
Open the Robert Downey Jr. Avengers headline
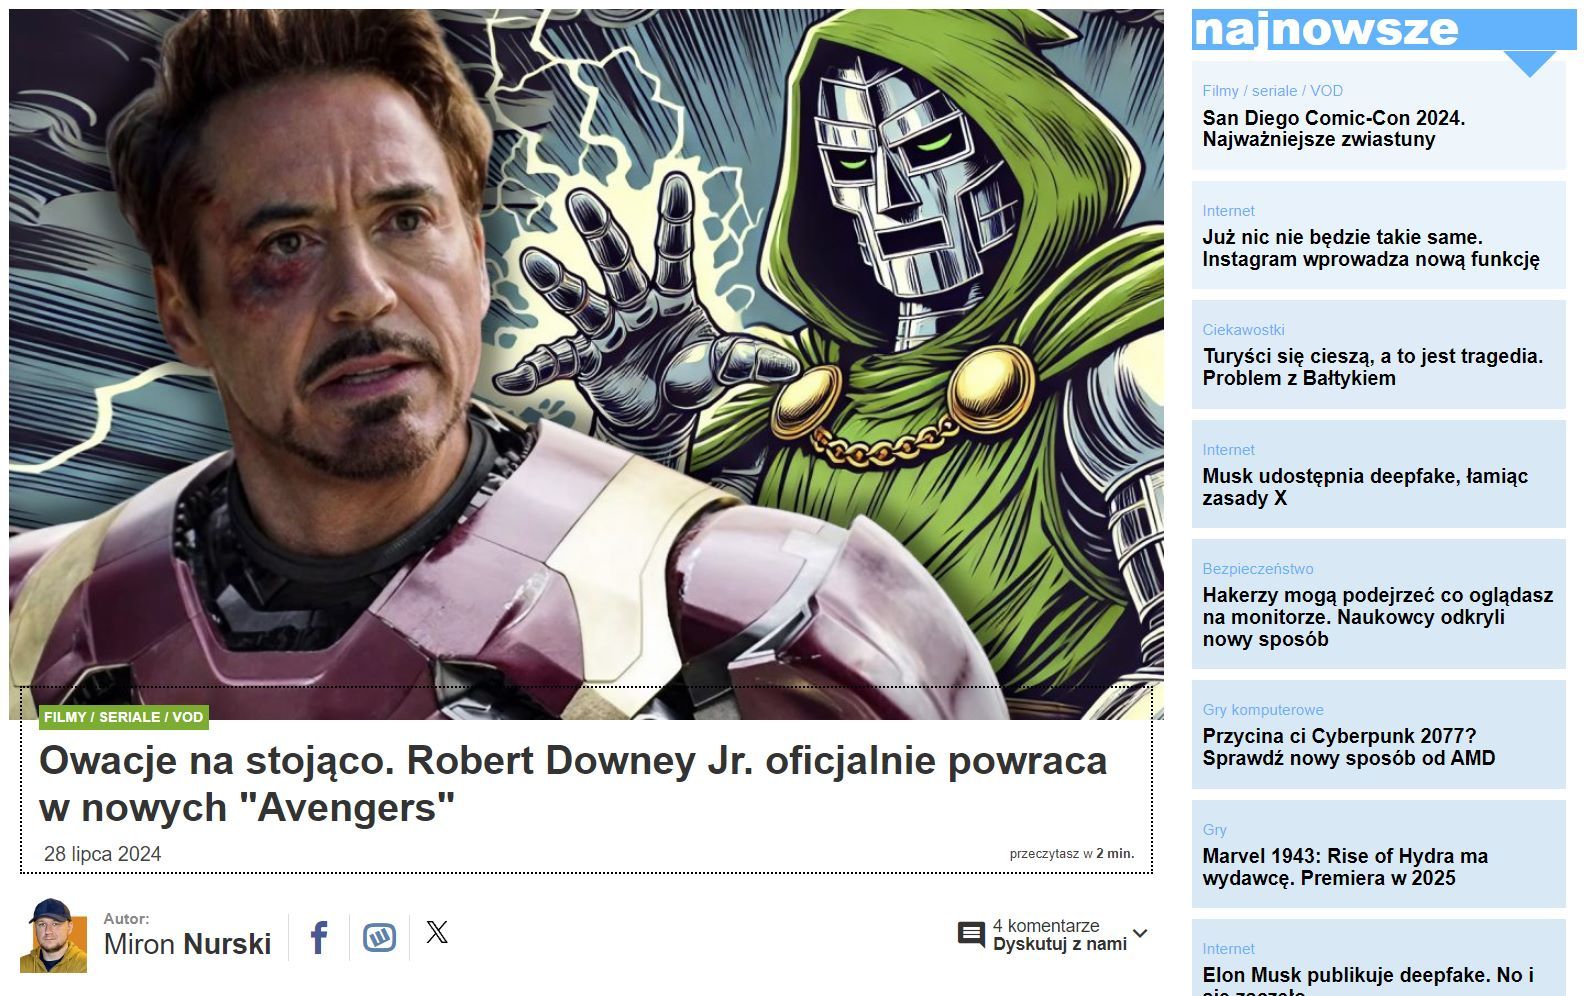point(573,784)
